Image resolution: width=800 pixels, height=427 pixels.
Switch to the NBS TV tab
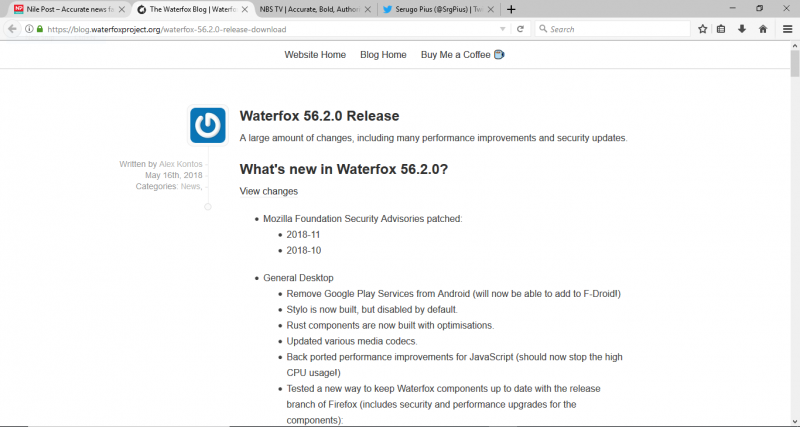pyautogui.click(x=310, y=9)
